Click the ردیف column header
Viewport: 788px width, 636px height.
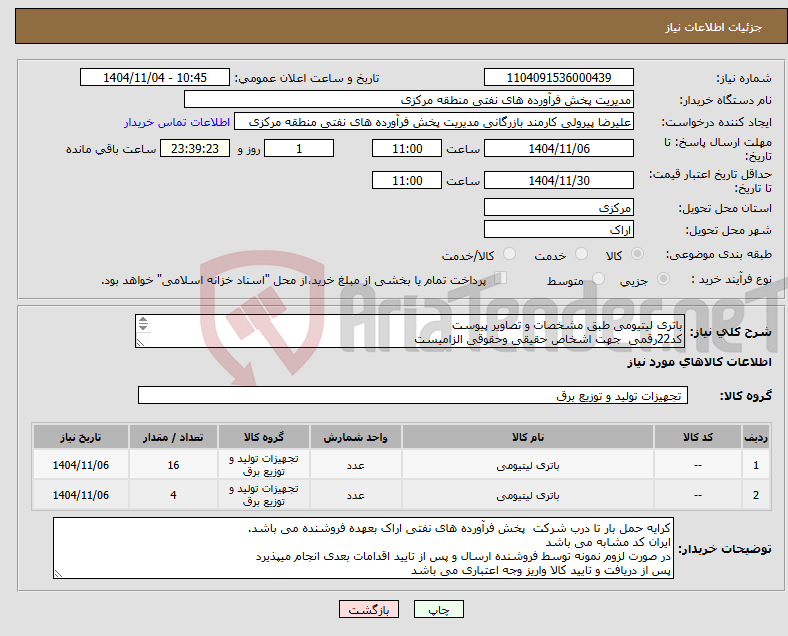756,437
